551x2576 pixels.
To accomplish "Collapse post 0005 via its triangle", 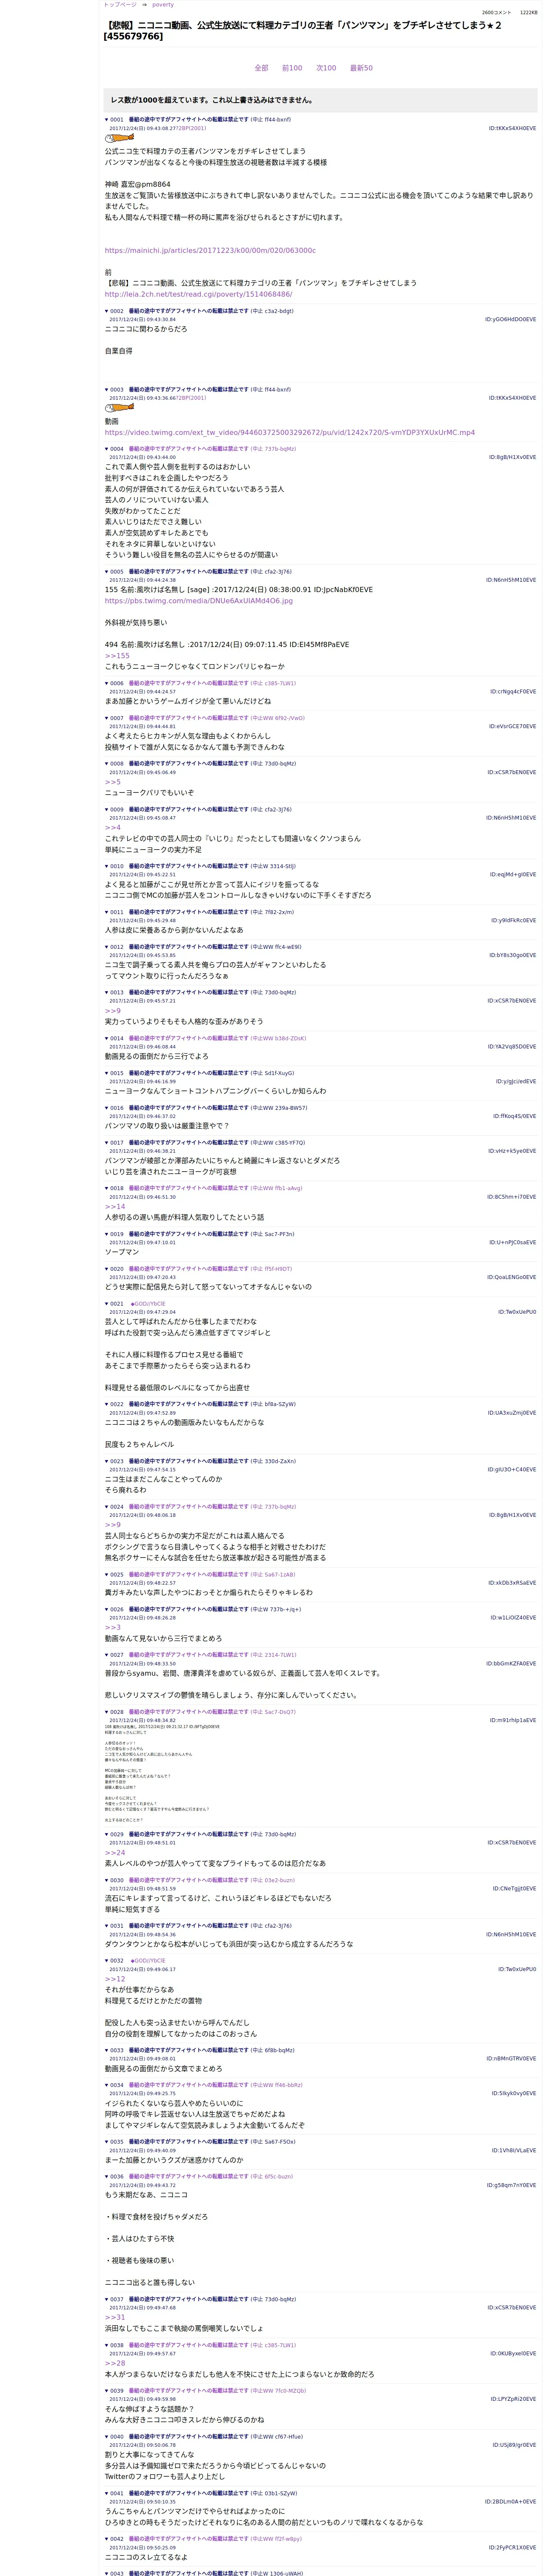I will [107, 572].
